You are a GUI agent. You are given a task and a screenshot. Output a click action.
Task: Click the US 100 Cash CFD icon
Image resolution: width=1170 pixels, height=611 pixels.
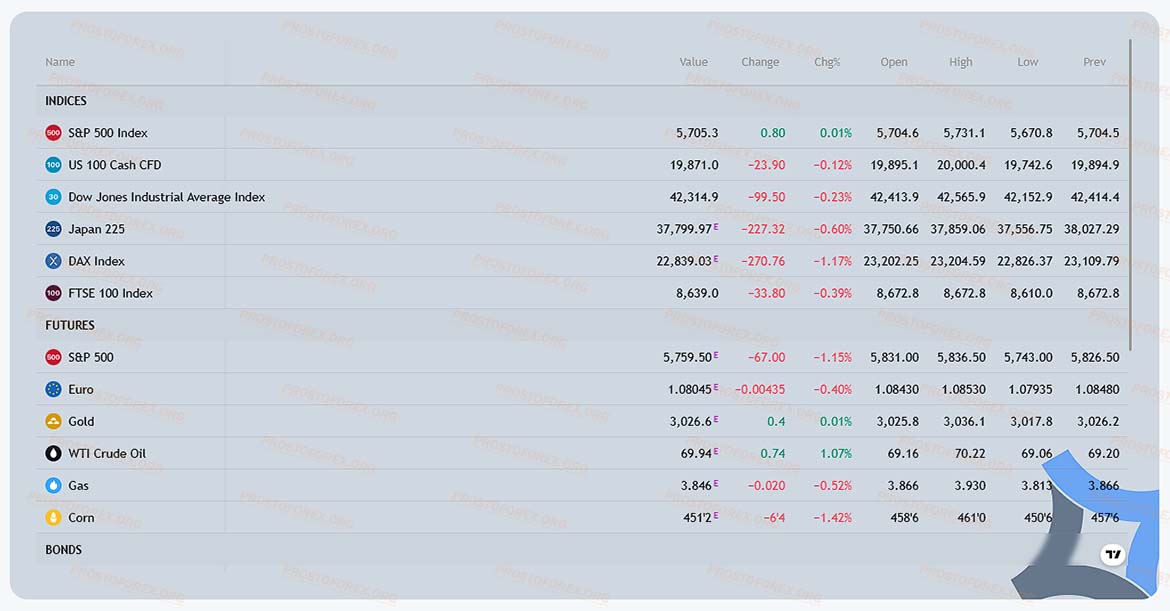(53, 165)
